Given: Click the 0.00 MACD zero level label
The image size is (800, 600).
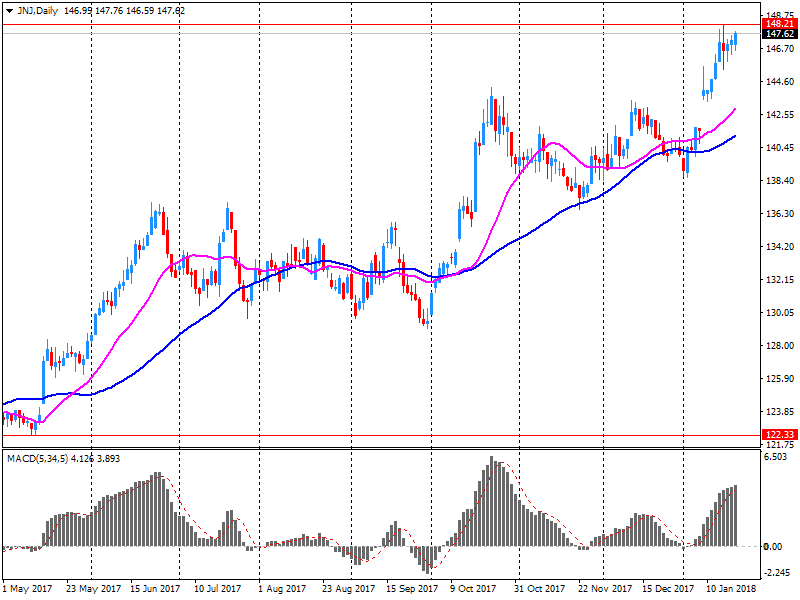Looking at the screenshot, I should coord(774,547).
